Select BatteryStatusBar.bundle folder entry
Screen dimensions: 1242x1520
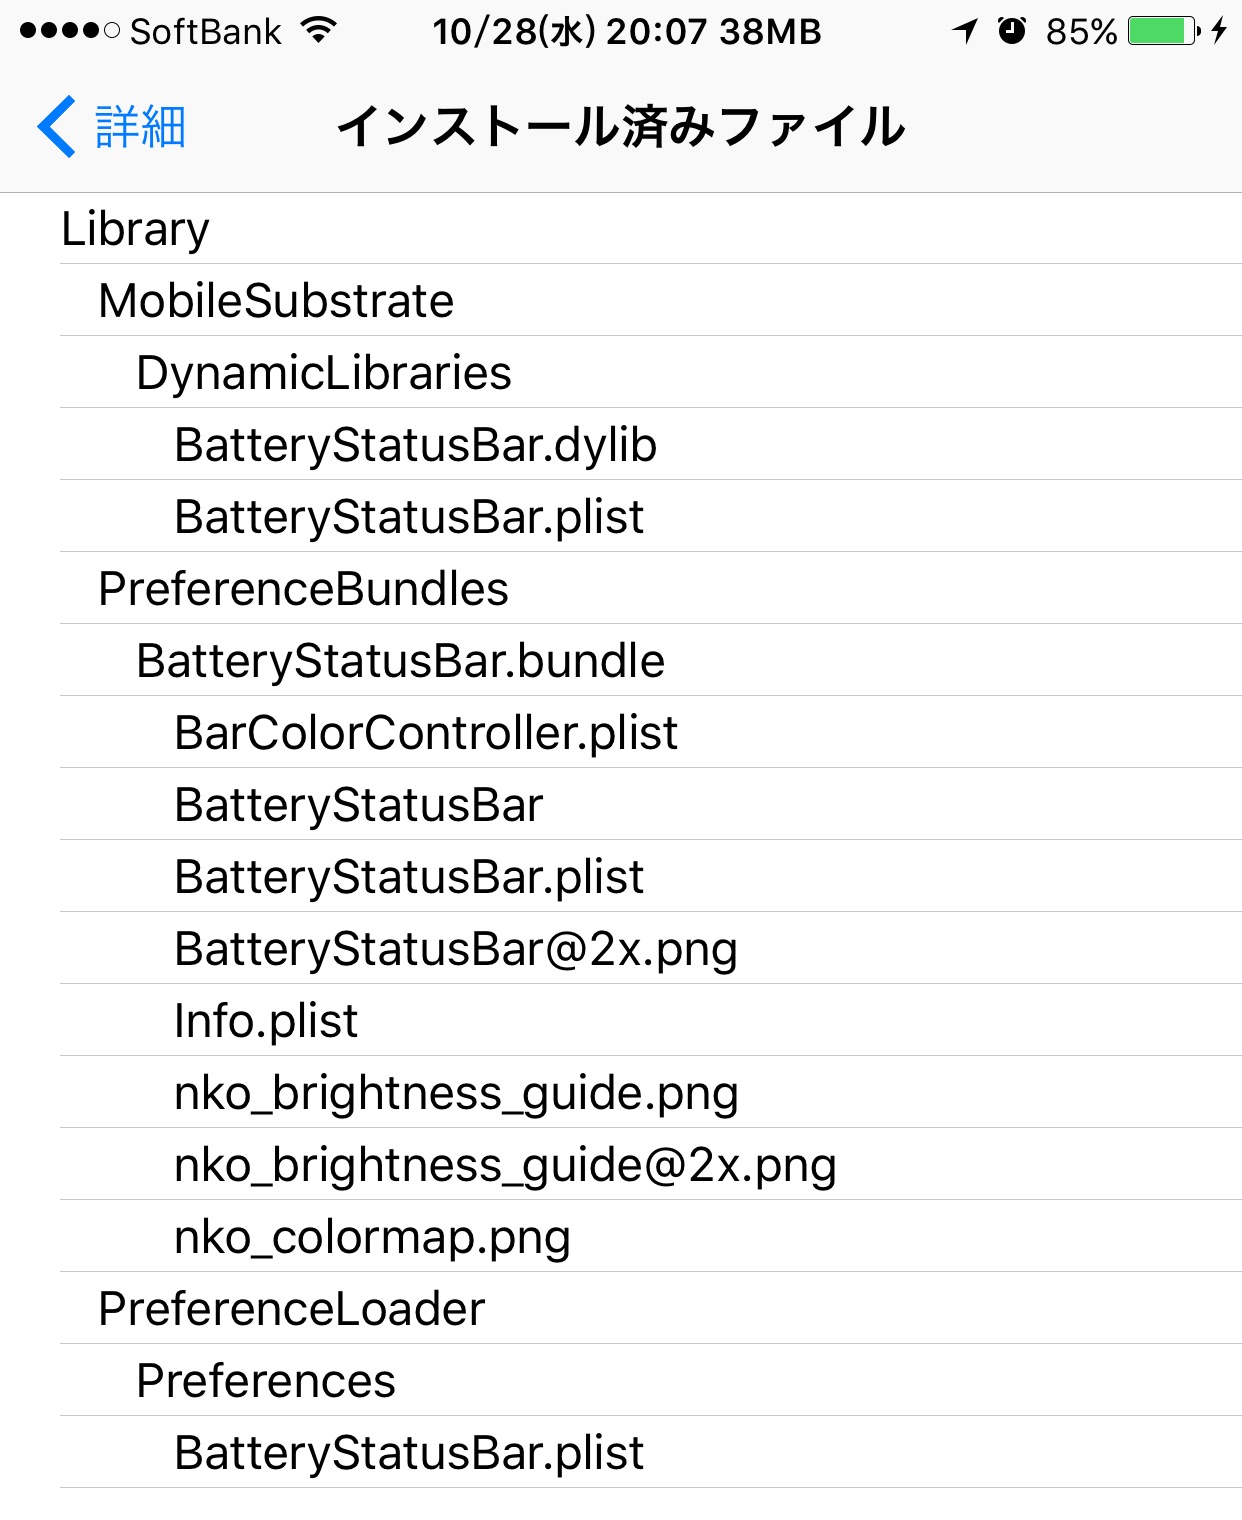tap(651, 661)
